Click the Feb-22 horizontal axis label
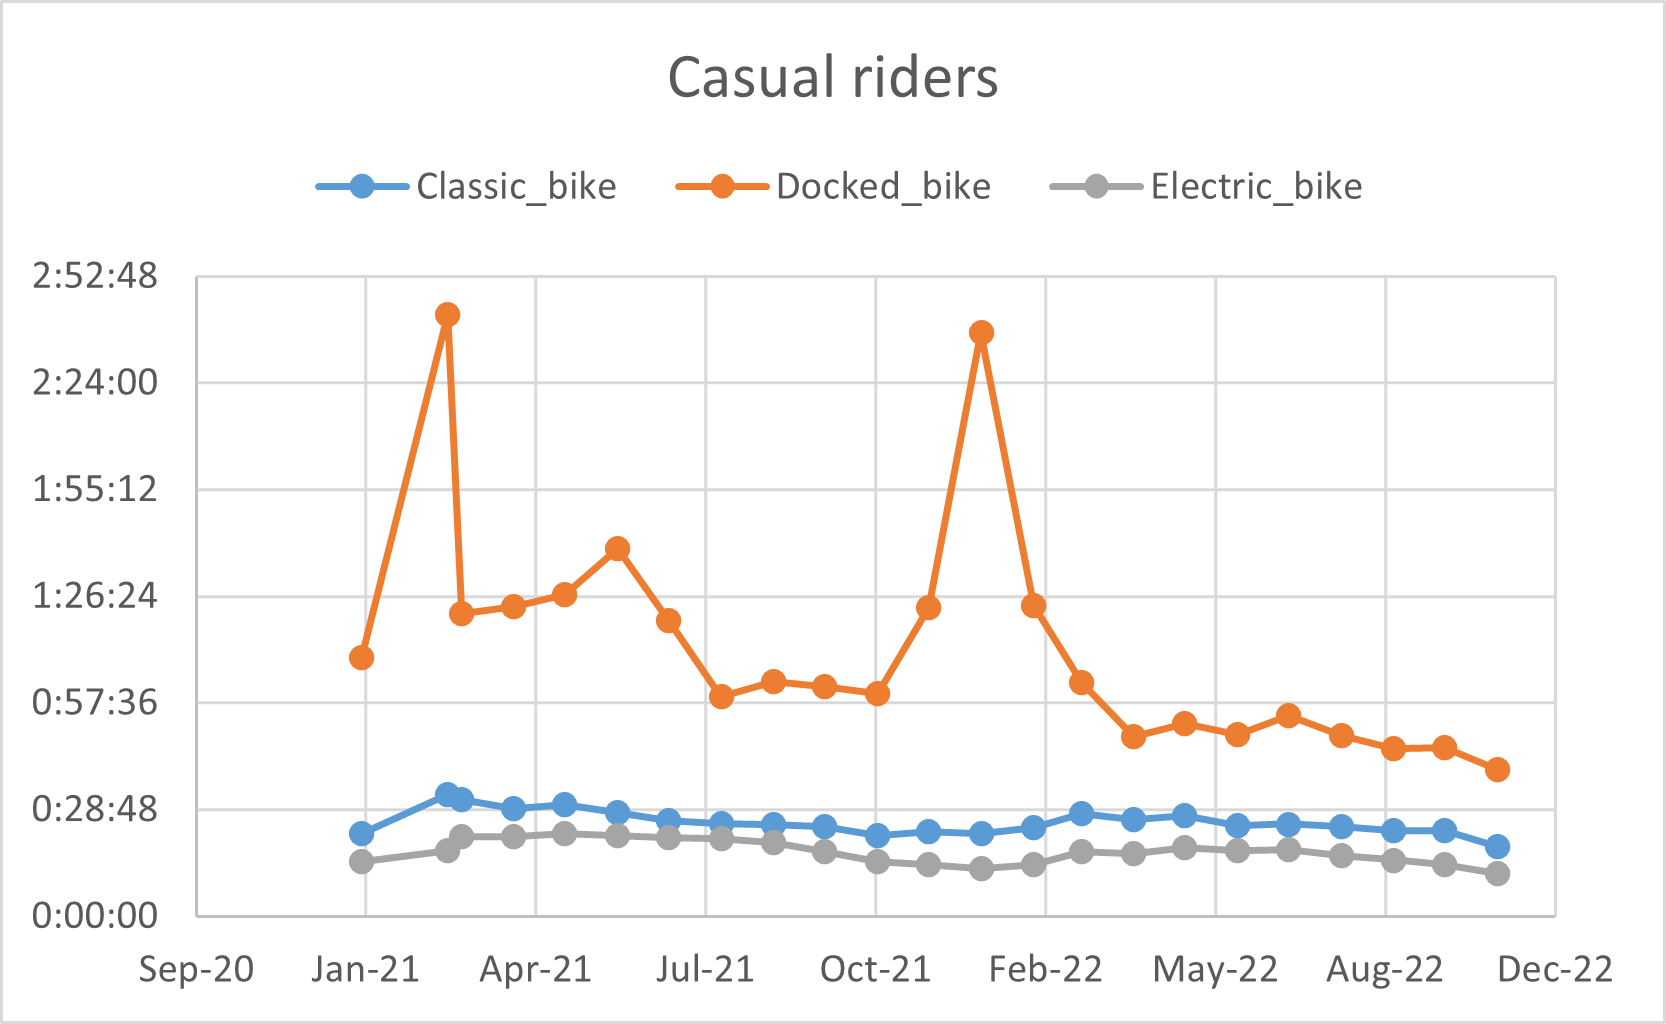This screenshot has height=1024, width=1666. (1045, 969)
